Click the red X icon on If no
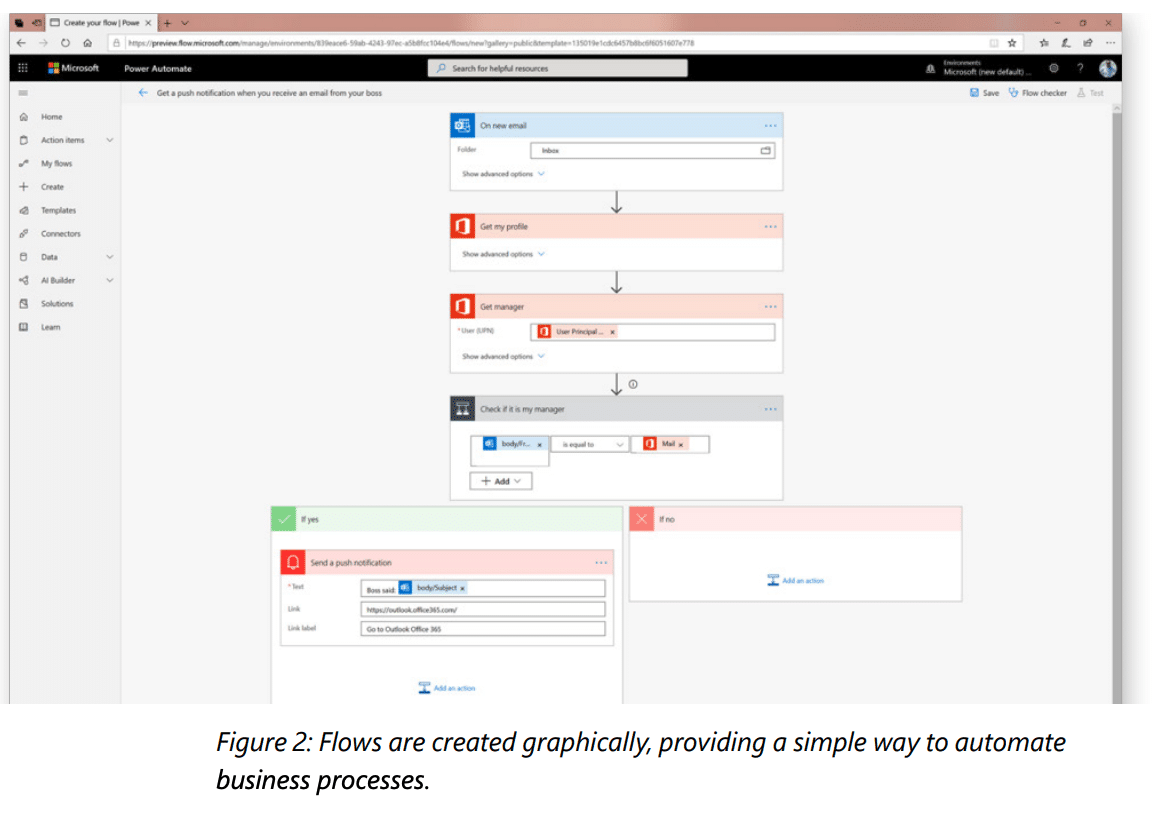 pyautogui.click(x=641, y=519)
